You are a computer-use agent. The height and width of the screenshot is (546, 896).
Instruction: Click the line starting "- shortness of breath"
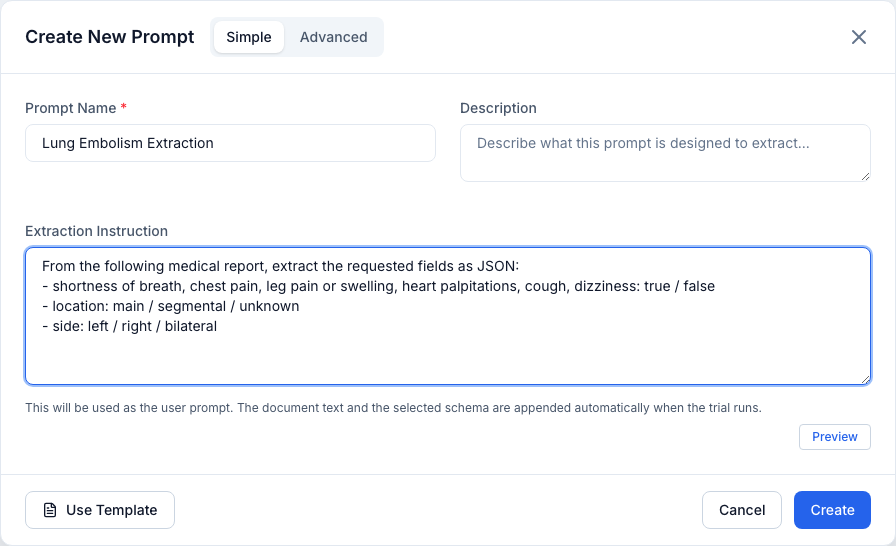click(x=378, y=286)
